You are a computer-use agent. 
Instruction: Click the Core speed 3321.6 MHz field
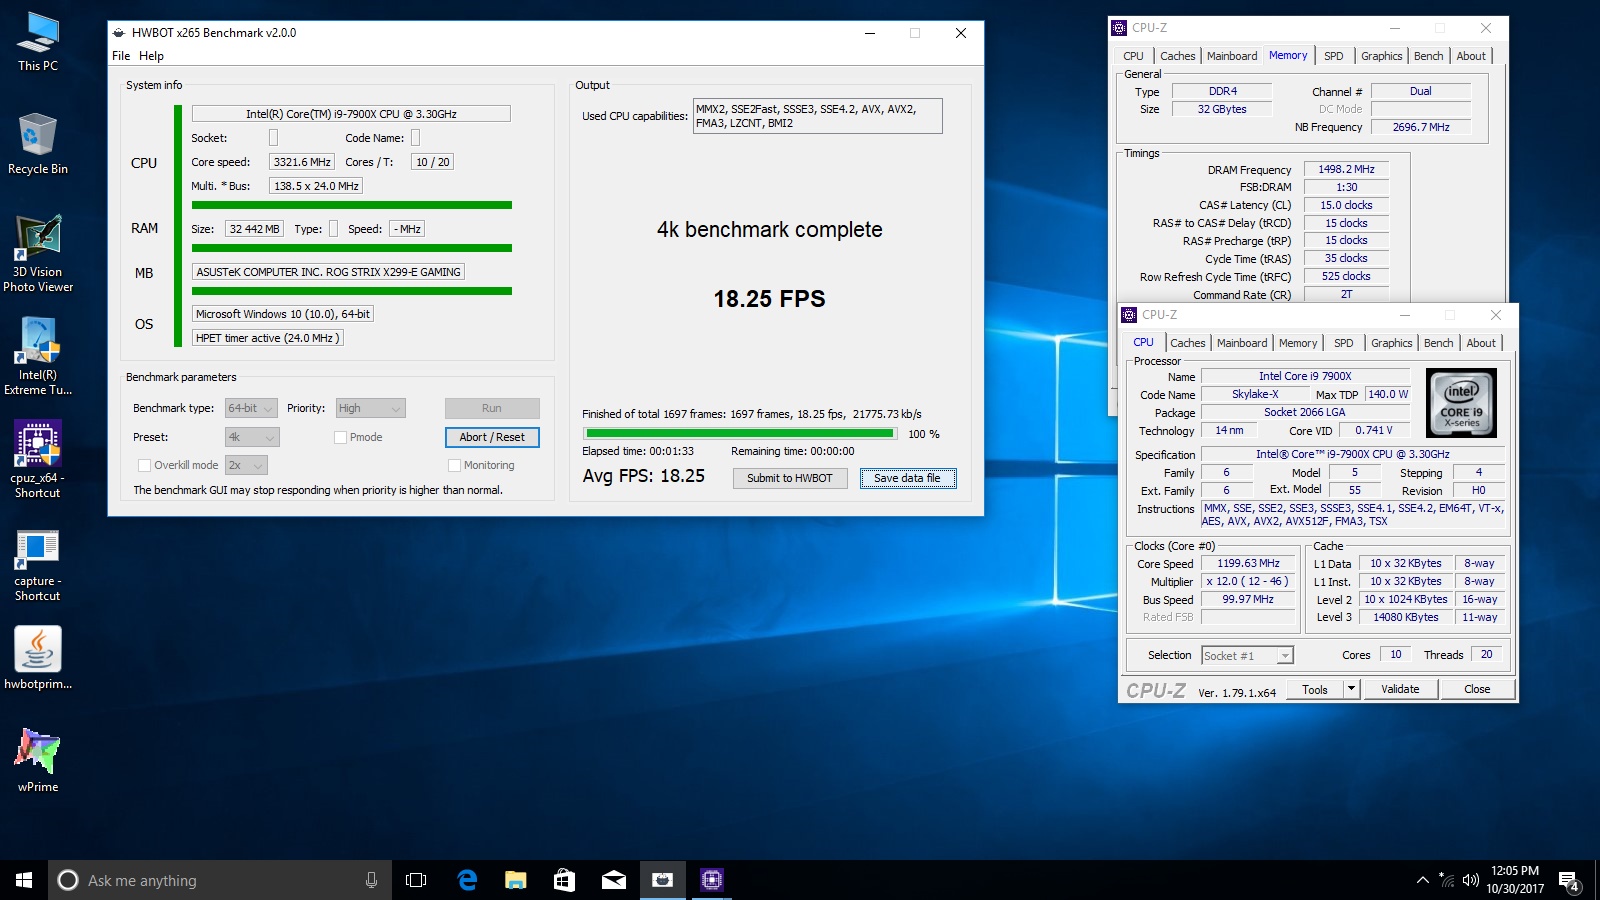coord(302,162)
